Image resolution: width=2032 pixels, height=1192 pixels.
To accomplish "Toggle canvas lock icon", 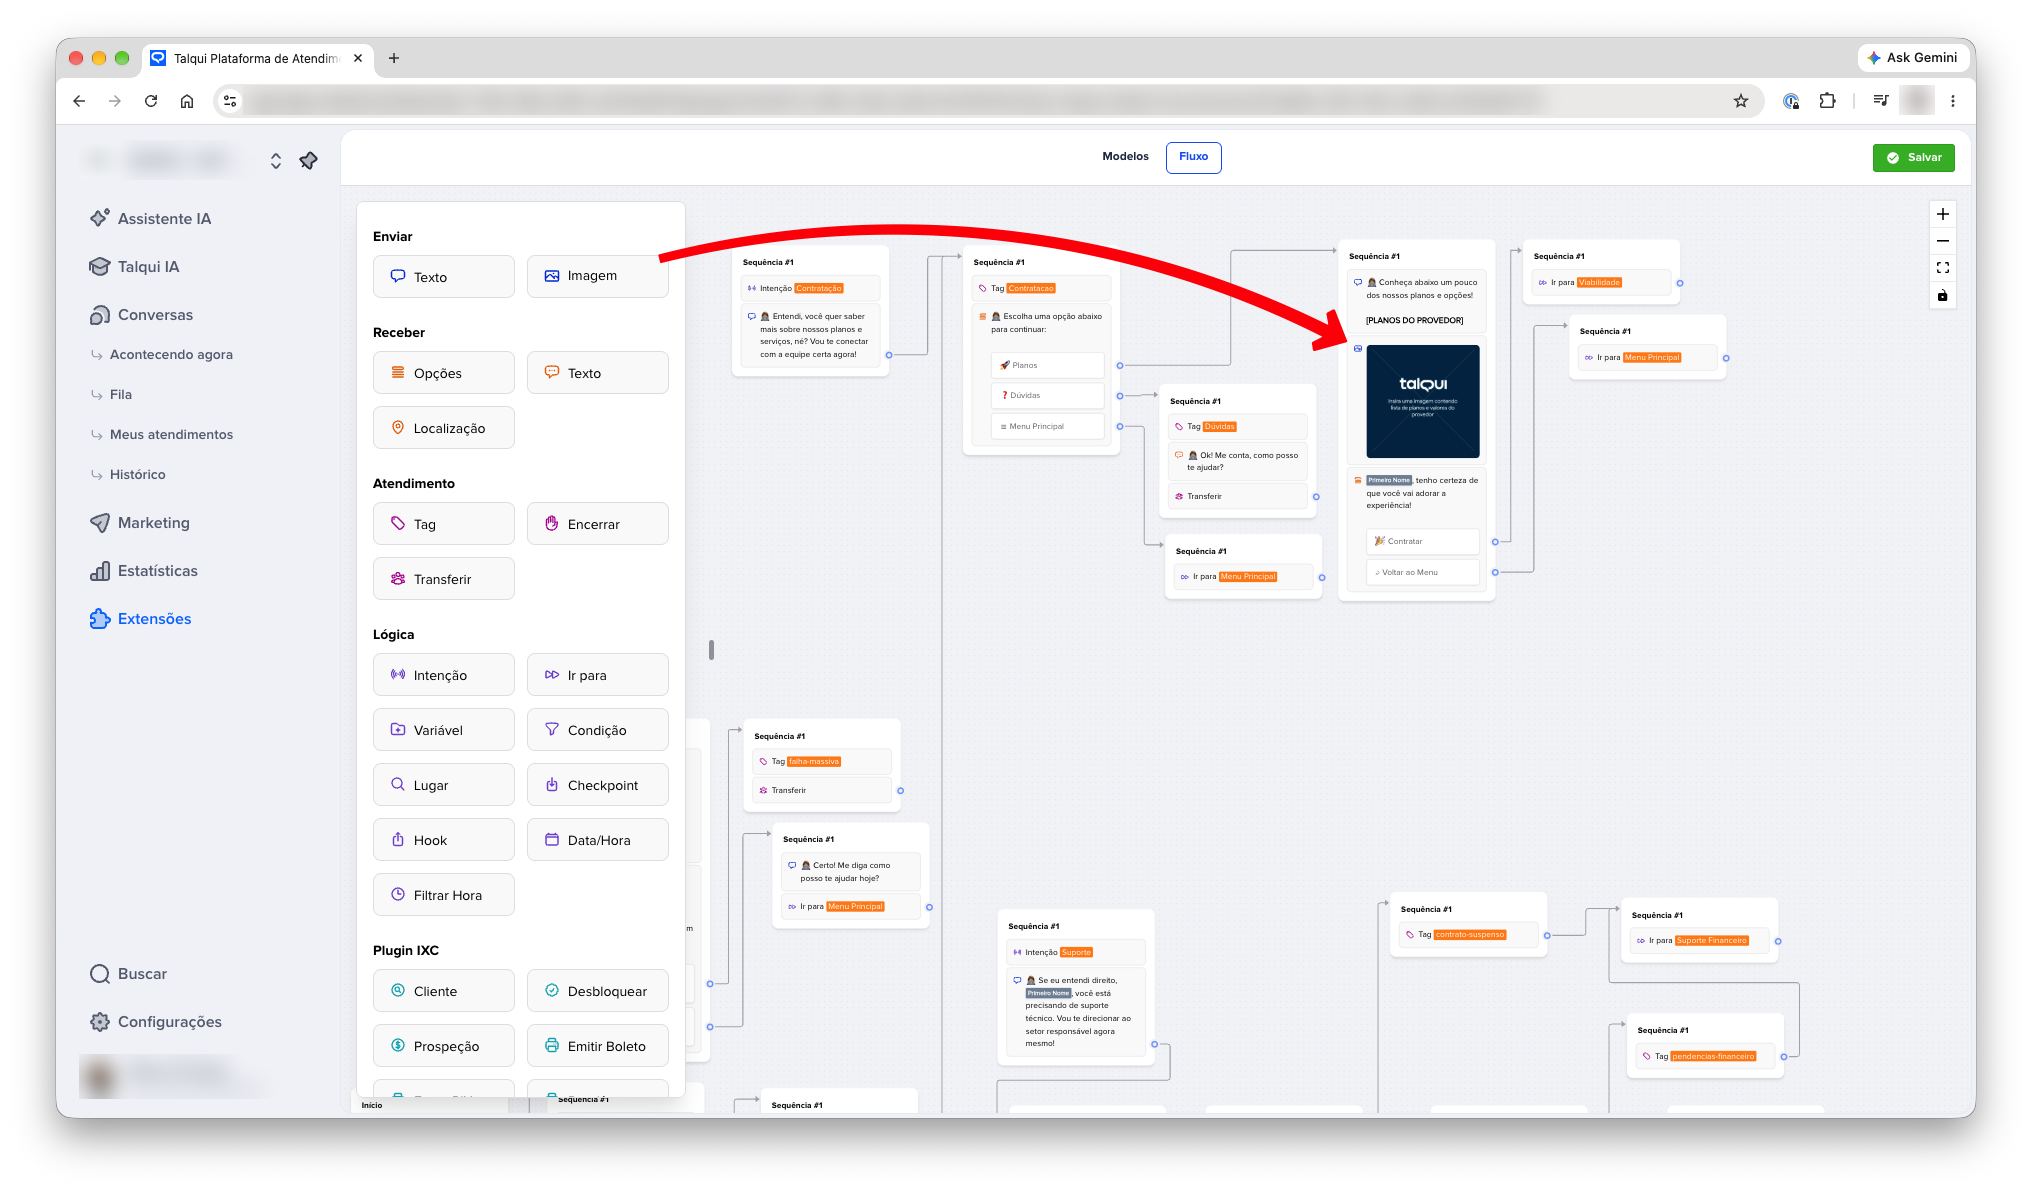I will (1942, 295).
